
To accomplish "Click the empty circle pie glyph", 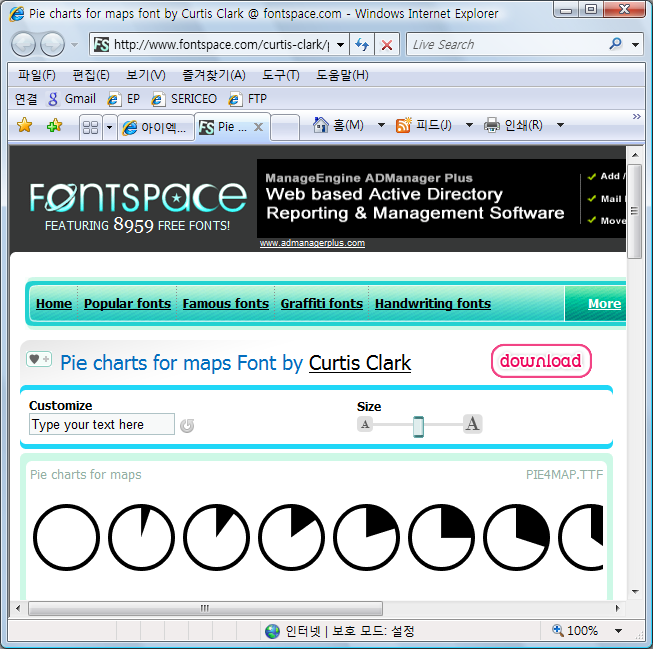I will point(67,537).
